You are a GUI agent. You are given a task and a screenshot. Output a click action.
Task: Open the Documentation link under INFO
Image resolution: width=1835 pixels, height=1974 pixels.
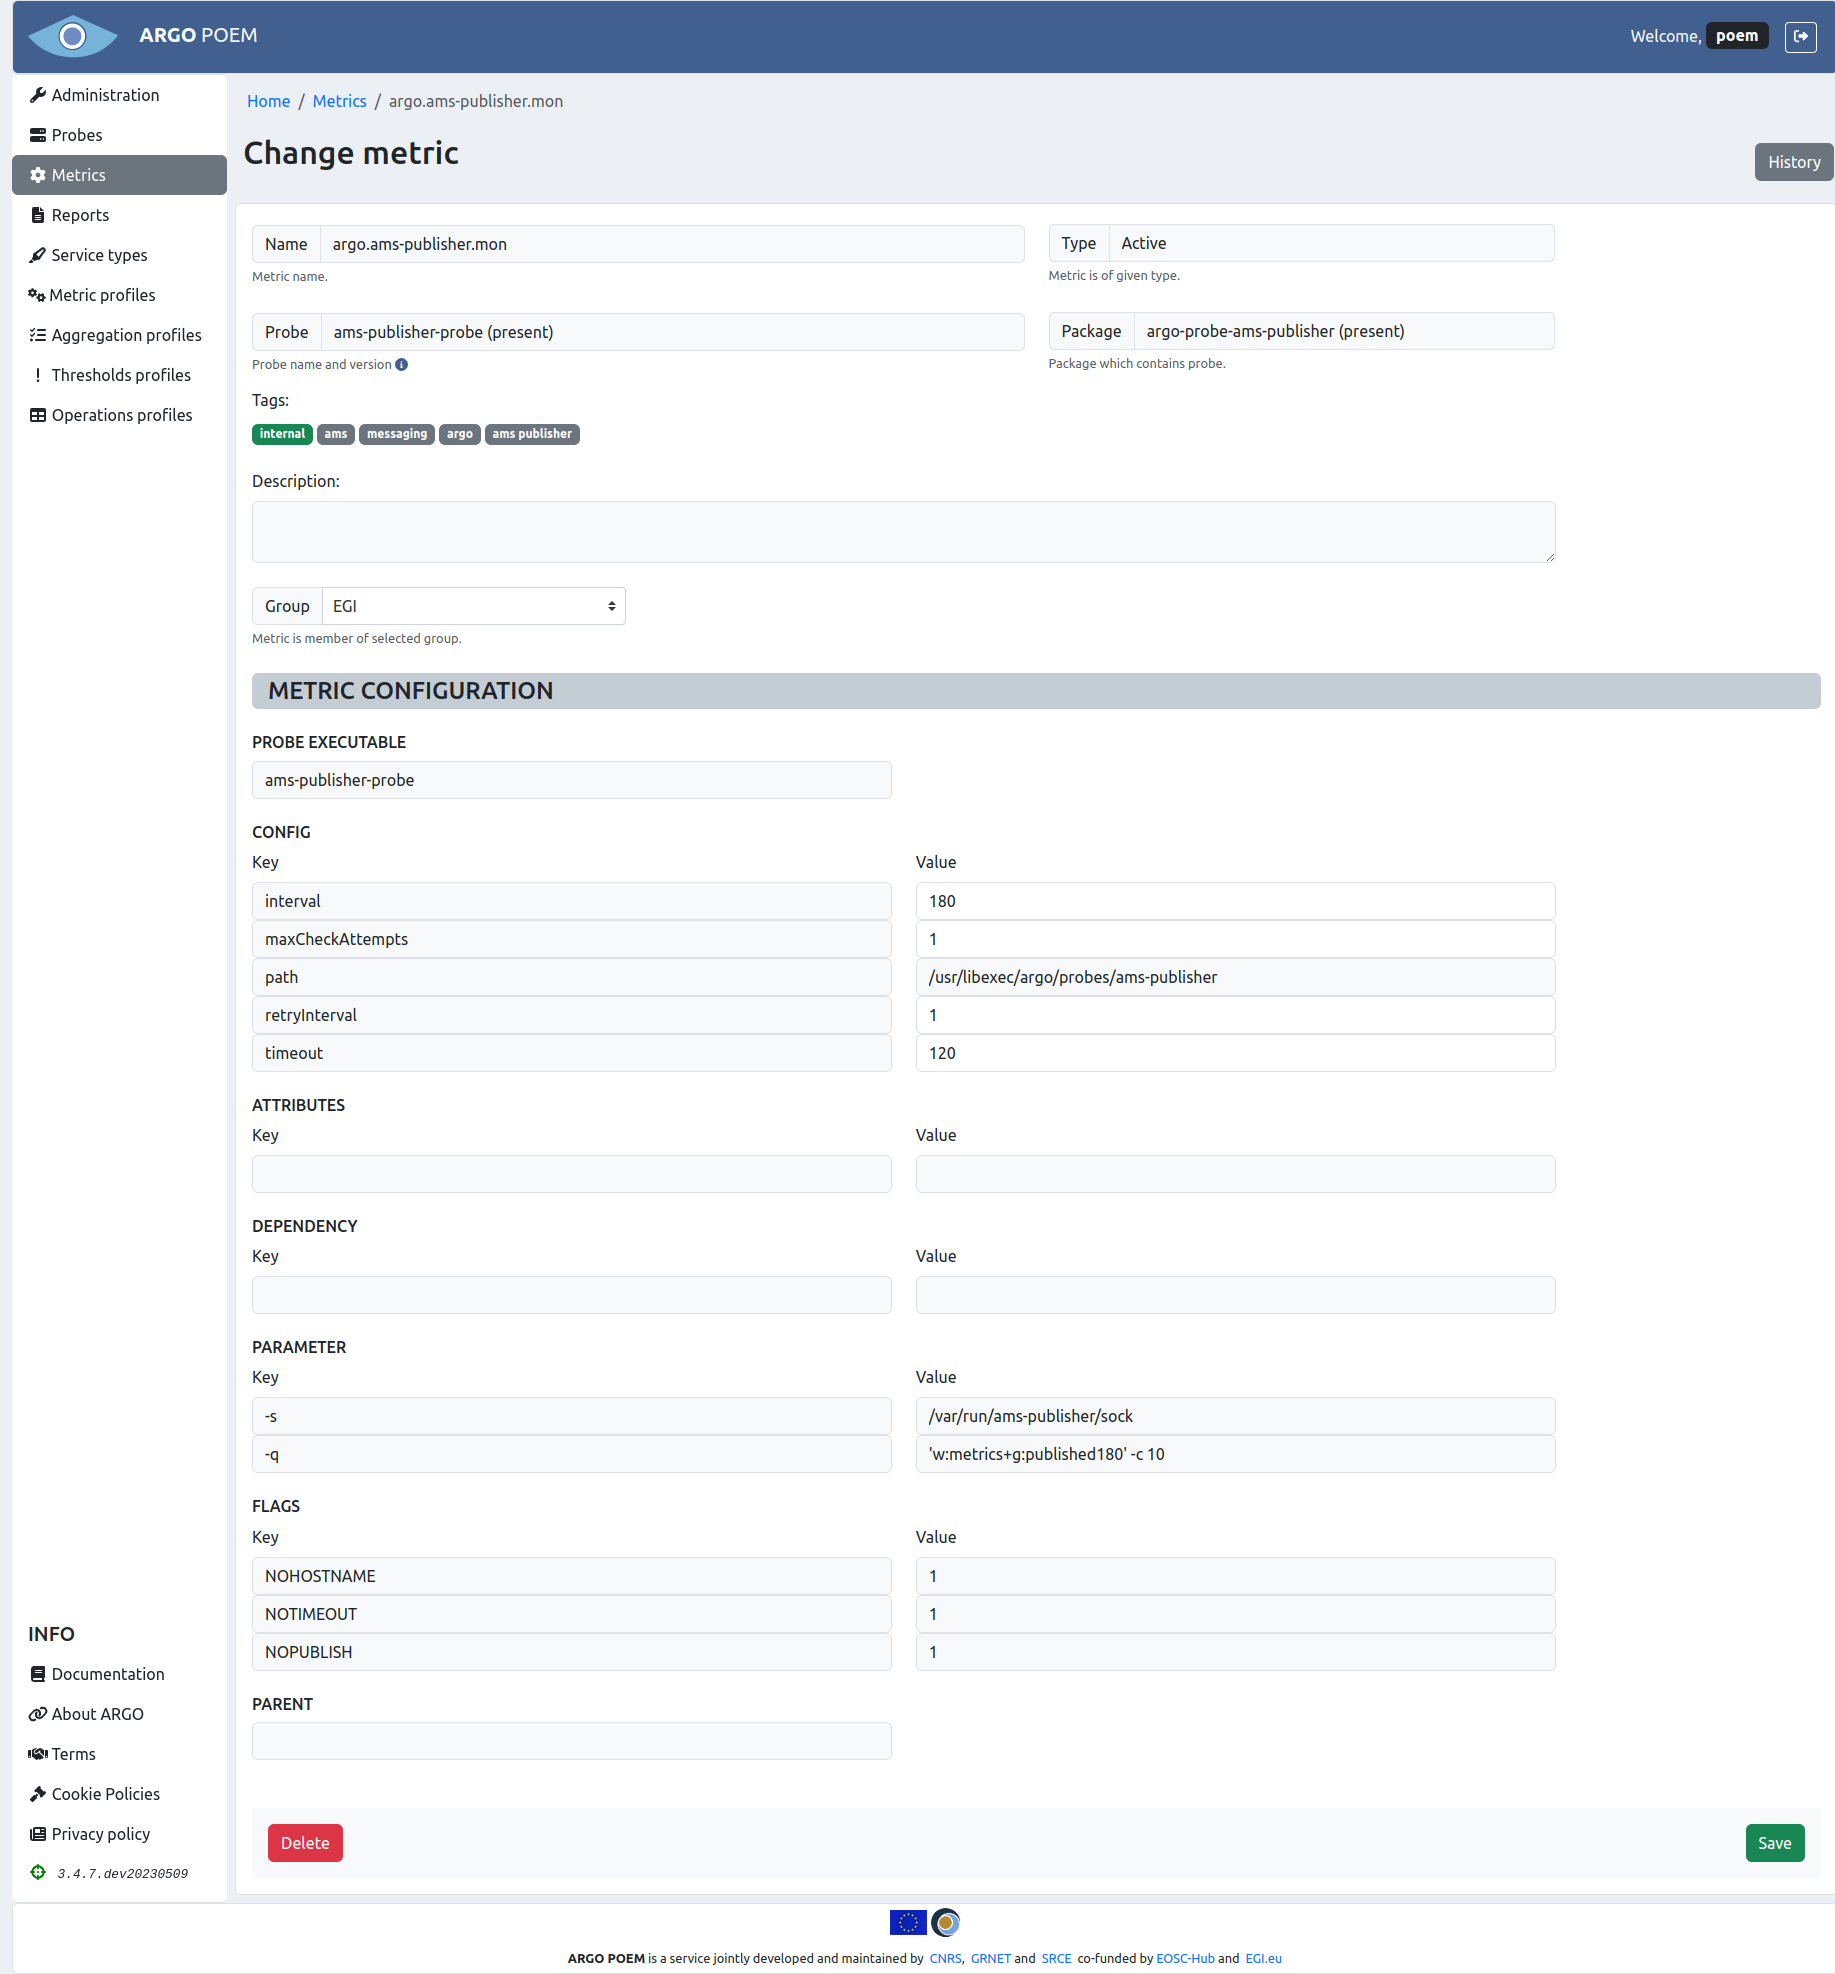(x=108, y=1674)
